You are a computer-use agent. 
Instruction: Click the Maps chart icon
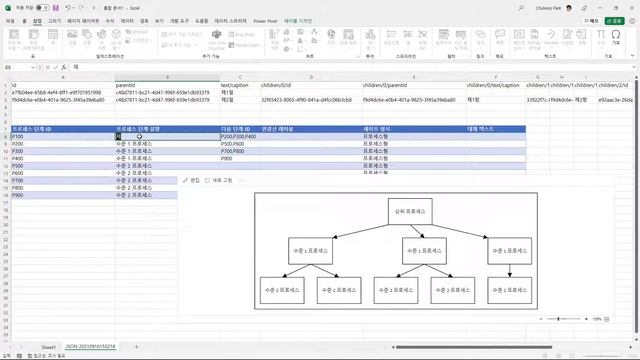[x=331, y=37]
